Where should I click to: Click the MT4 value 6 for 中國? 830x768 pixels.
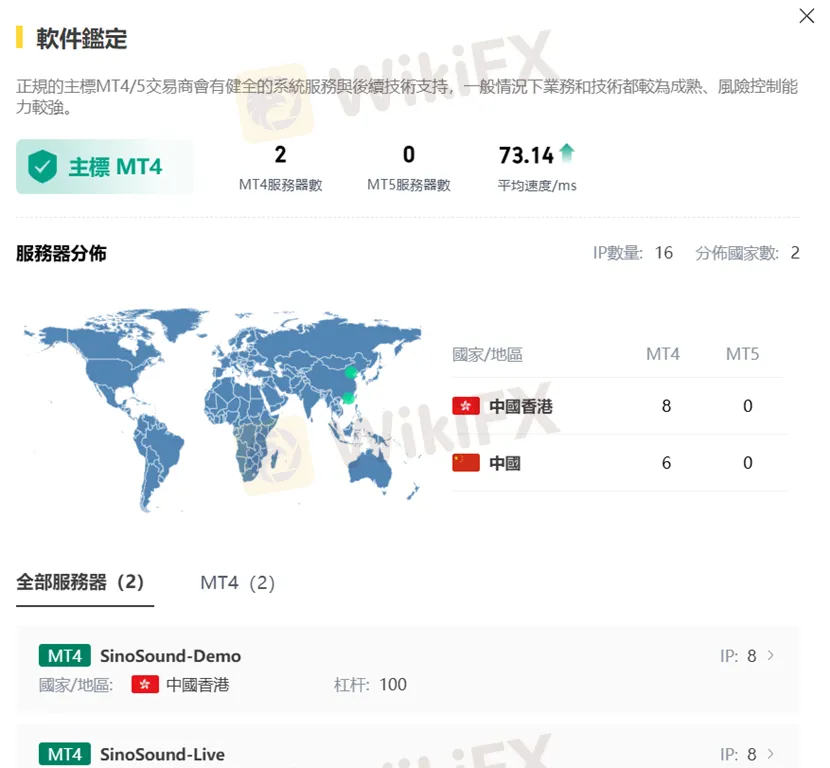[666, 463]
